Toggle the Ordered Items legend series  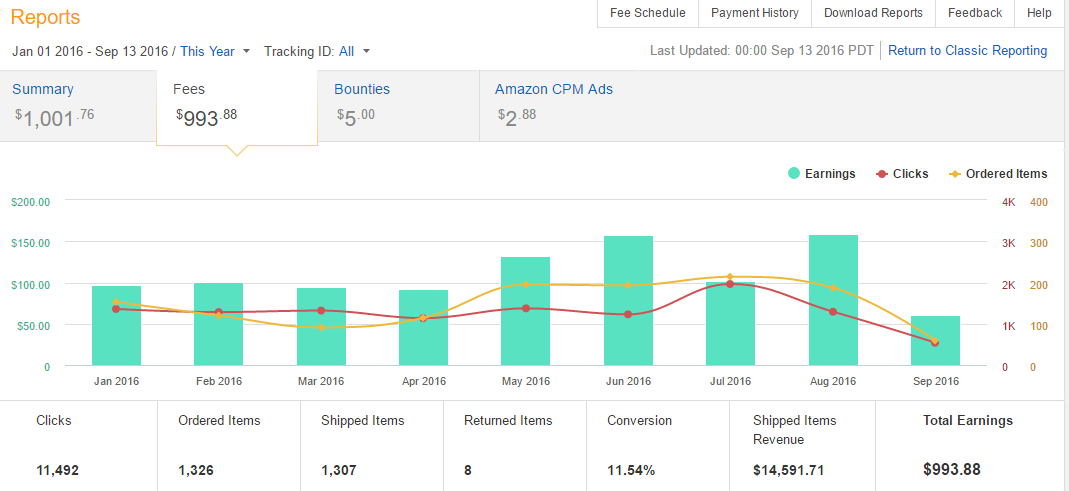[997, 173]
